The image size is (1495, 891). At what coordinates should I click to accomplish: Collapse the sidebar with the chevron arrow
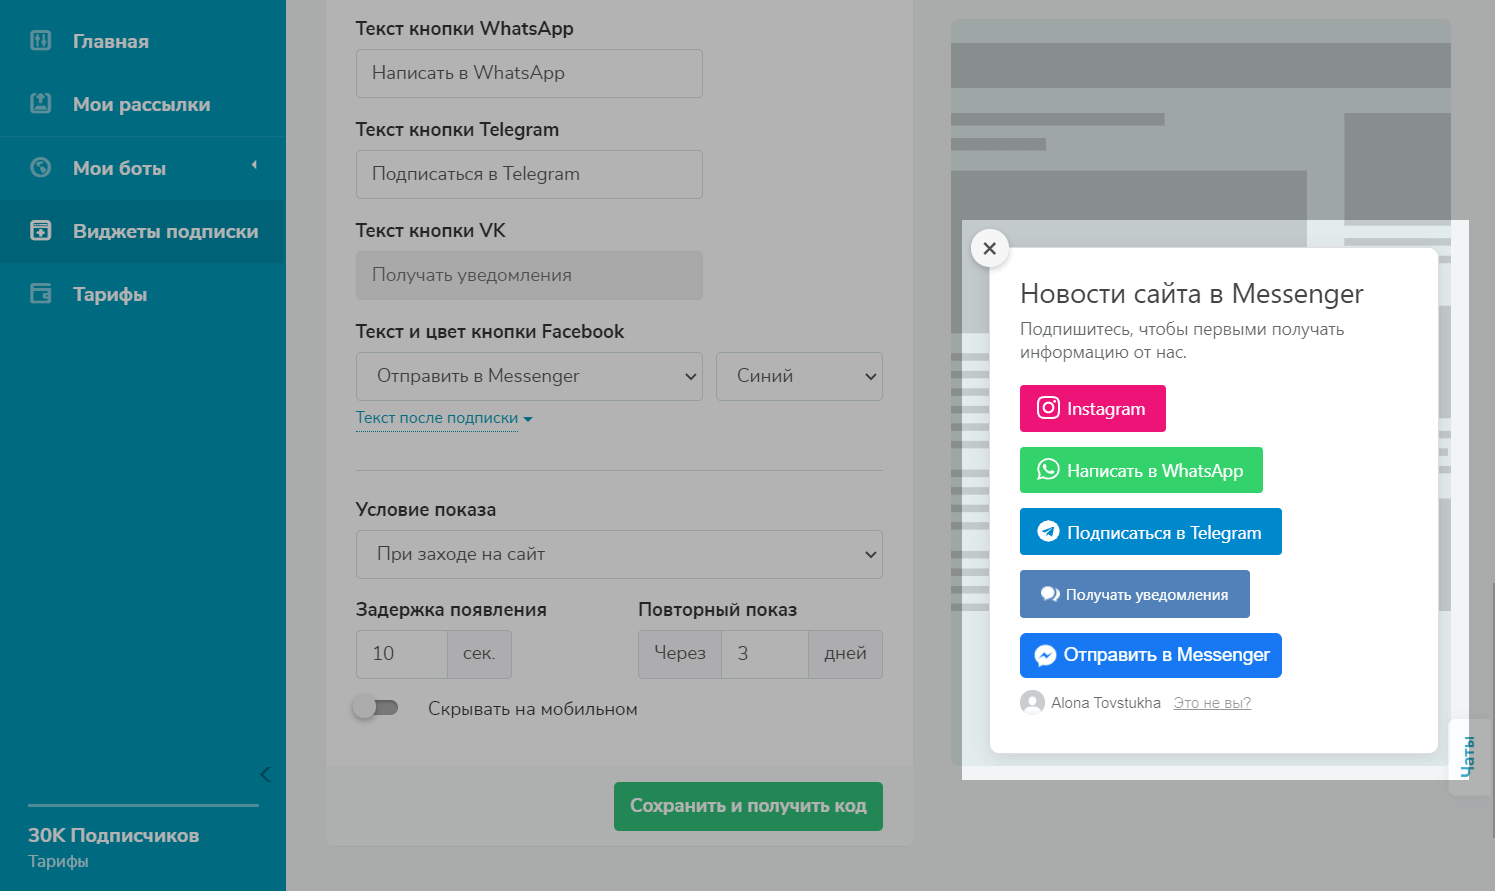(x=265, y=774)
